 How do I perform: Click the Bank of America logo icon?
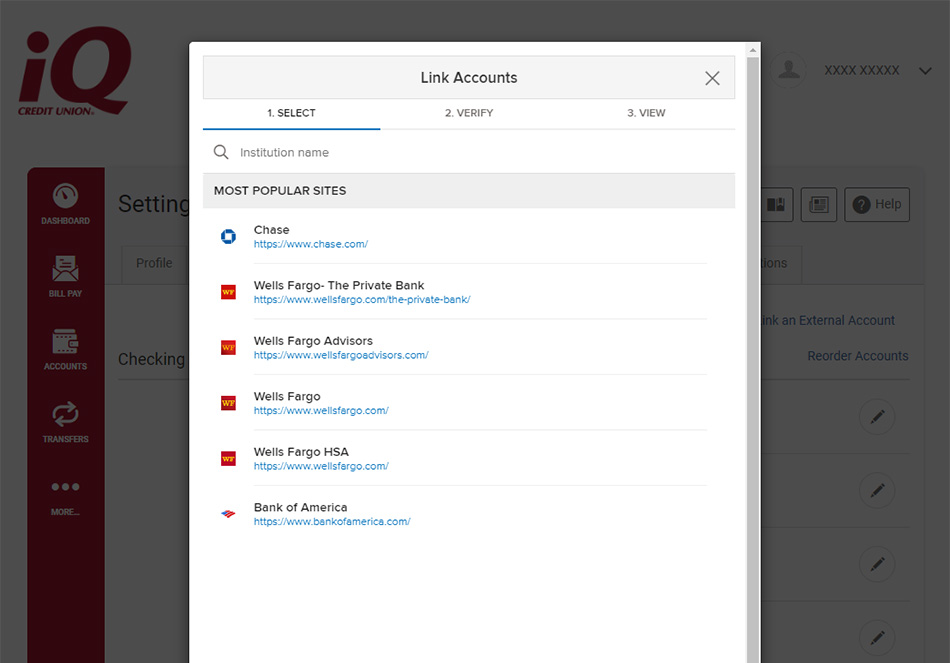click(228, 514)
